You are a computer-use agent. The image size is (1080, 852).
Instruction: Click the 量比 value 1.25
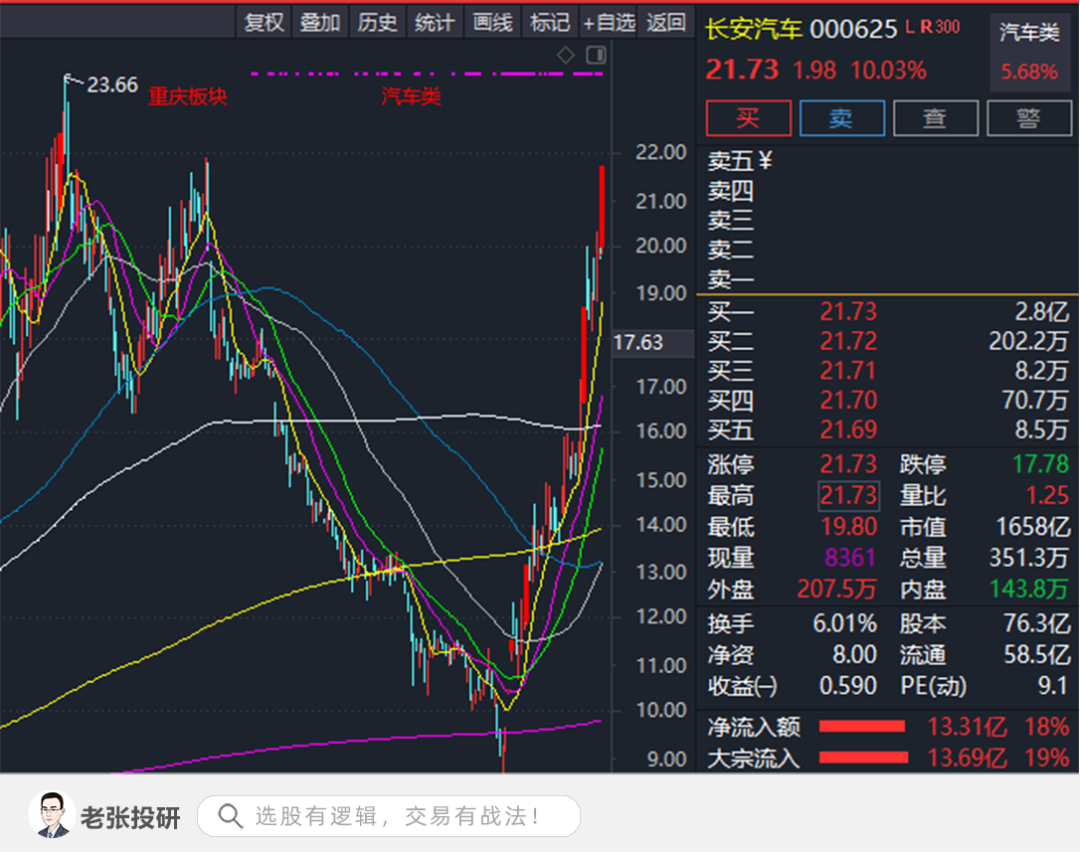[1047, 495]
